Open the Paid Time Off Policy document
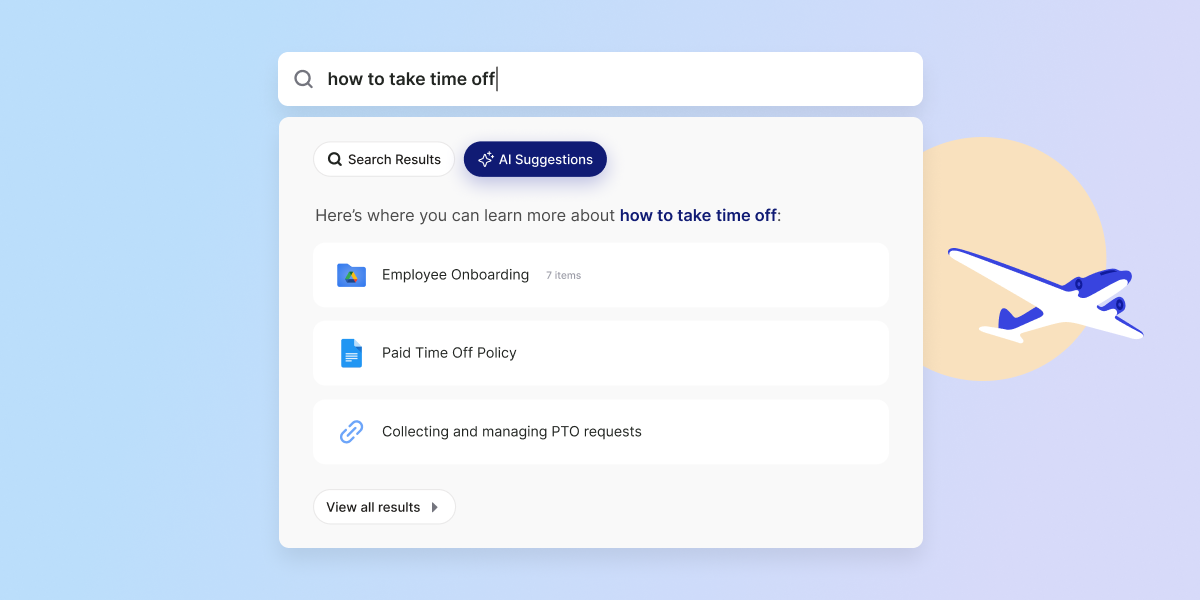 tap(449, 353)
